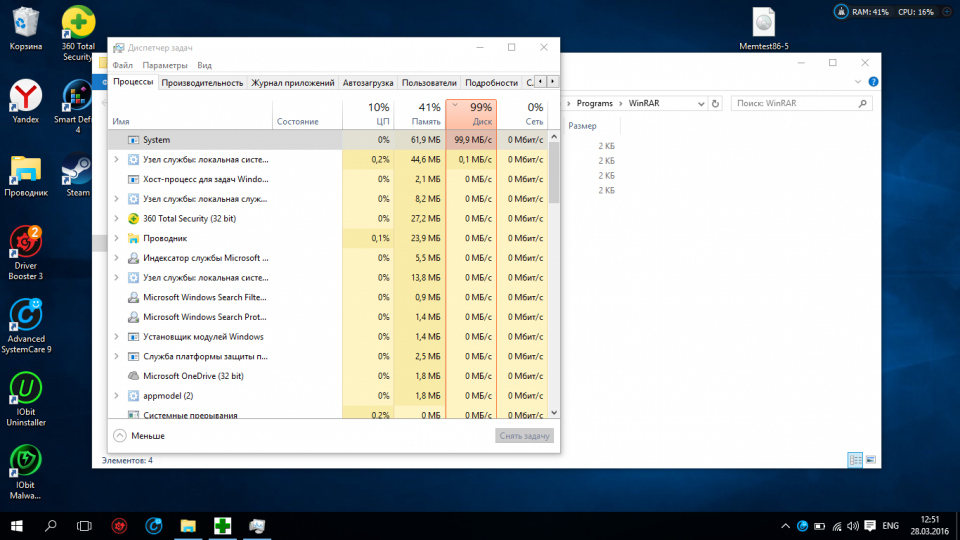Open the Параметры menu

[x=165, y=65]
